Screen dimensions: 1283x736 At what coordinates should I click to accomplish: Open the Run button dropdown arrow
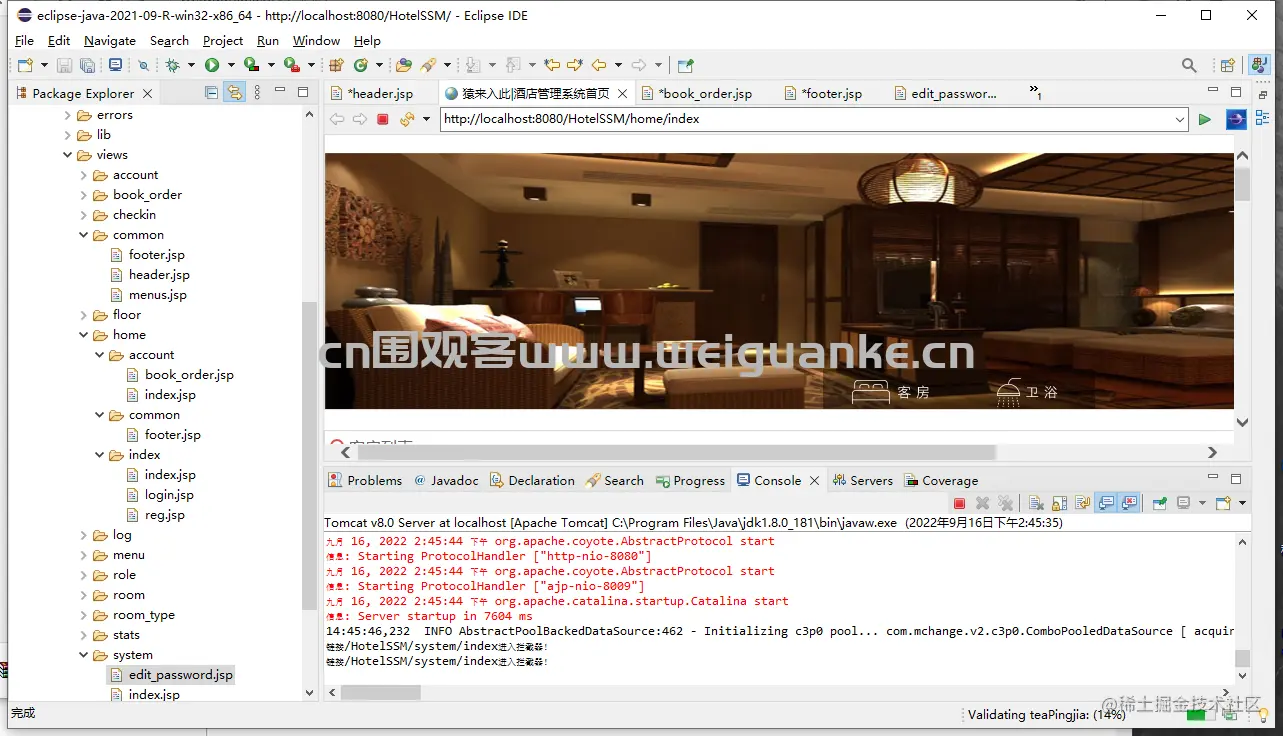[x=231, y=65]
